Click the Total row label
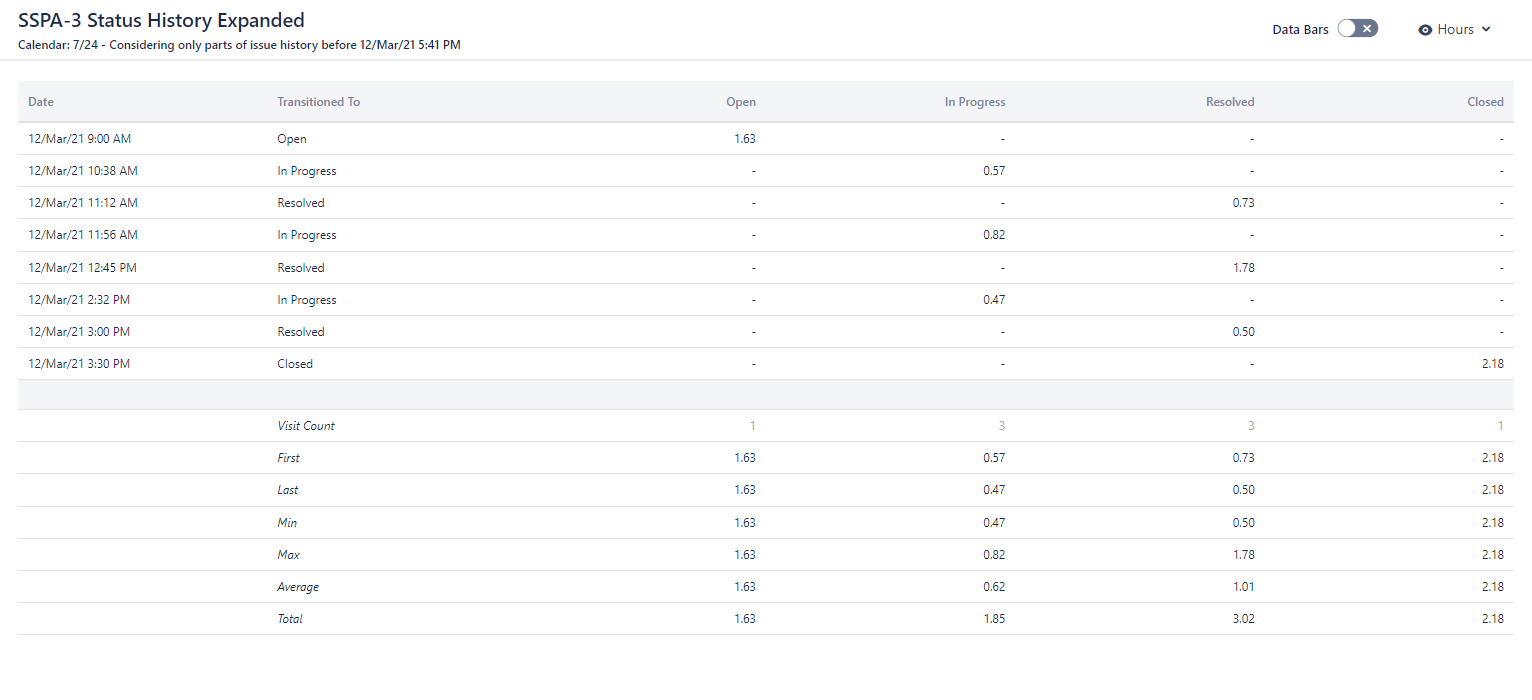The image size is (1532, 700). (x=290, y=619)
